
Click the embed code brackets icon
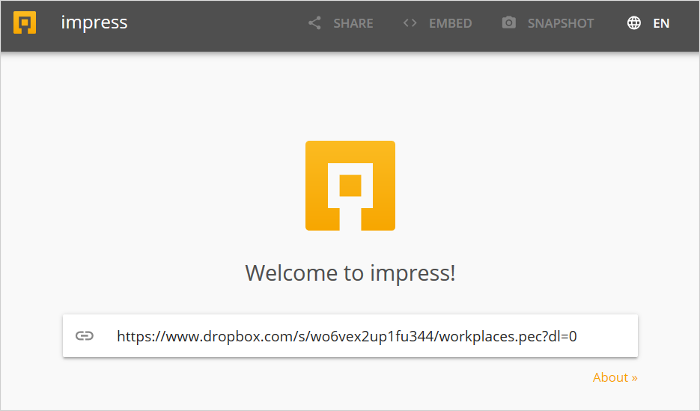410,23
